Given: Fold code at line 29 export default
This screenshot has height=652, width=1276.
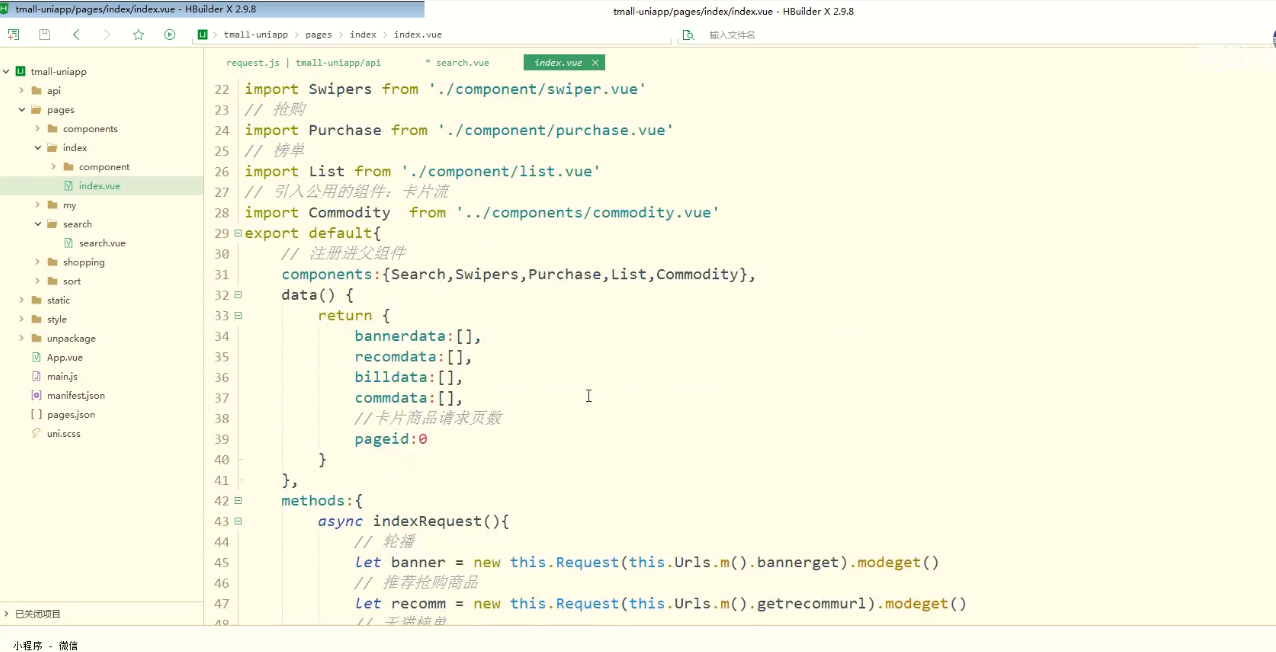Looking at the screenshot, I should coord(238,233).
